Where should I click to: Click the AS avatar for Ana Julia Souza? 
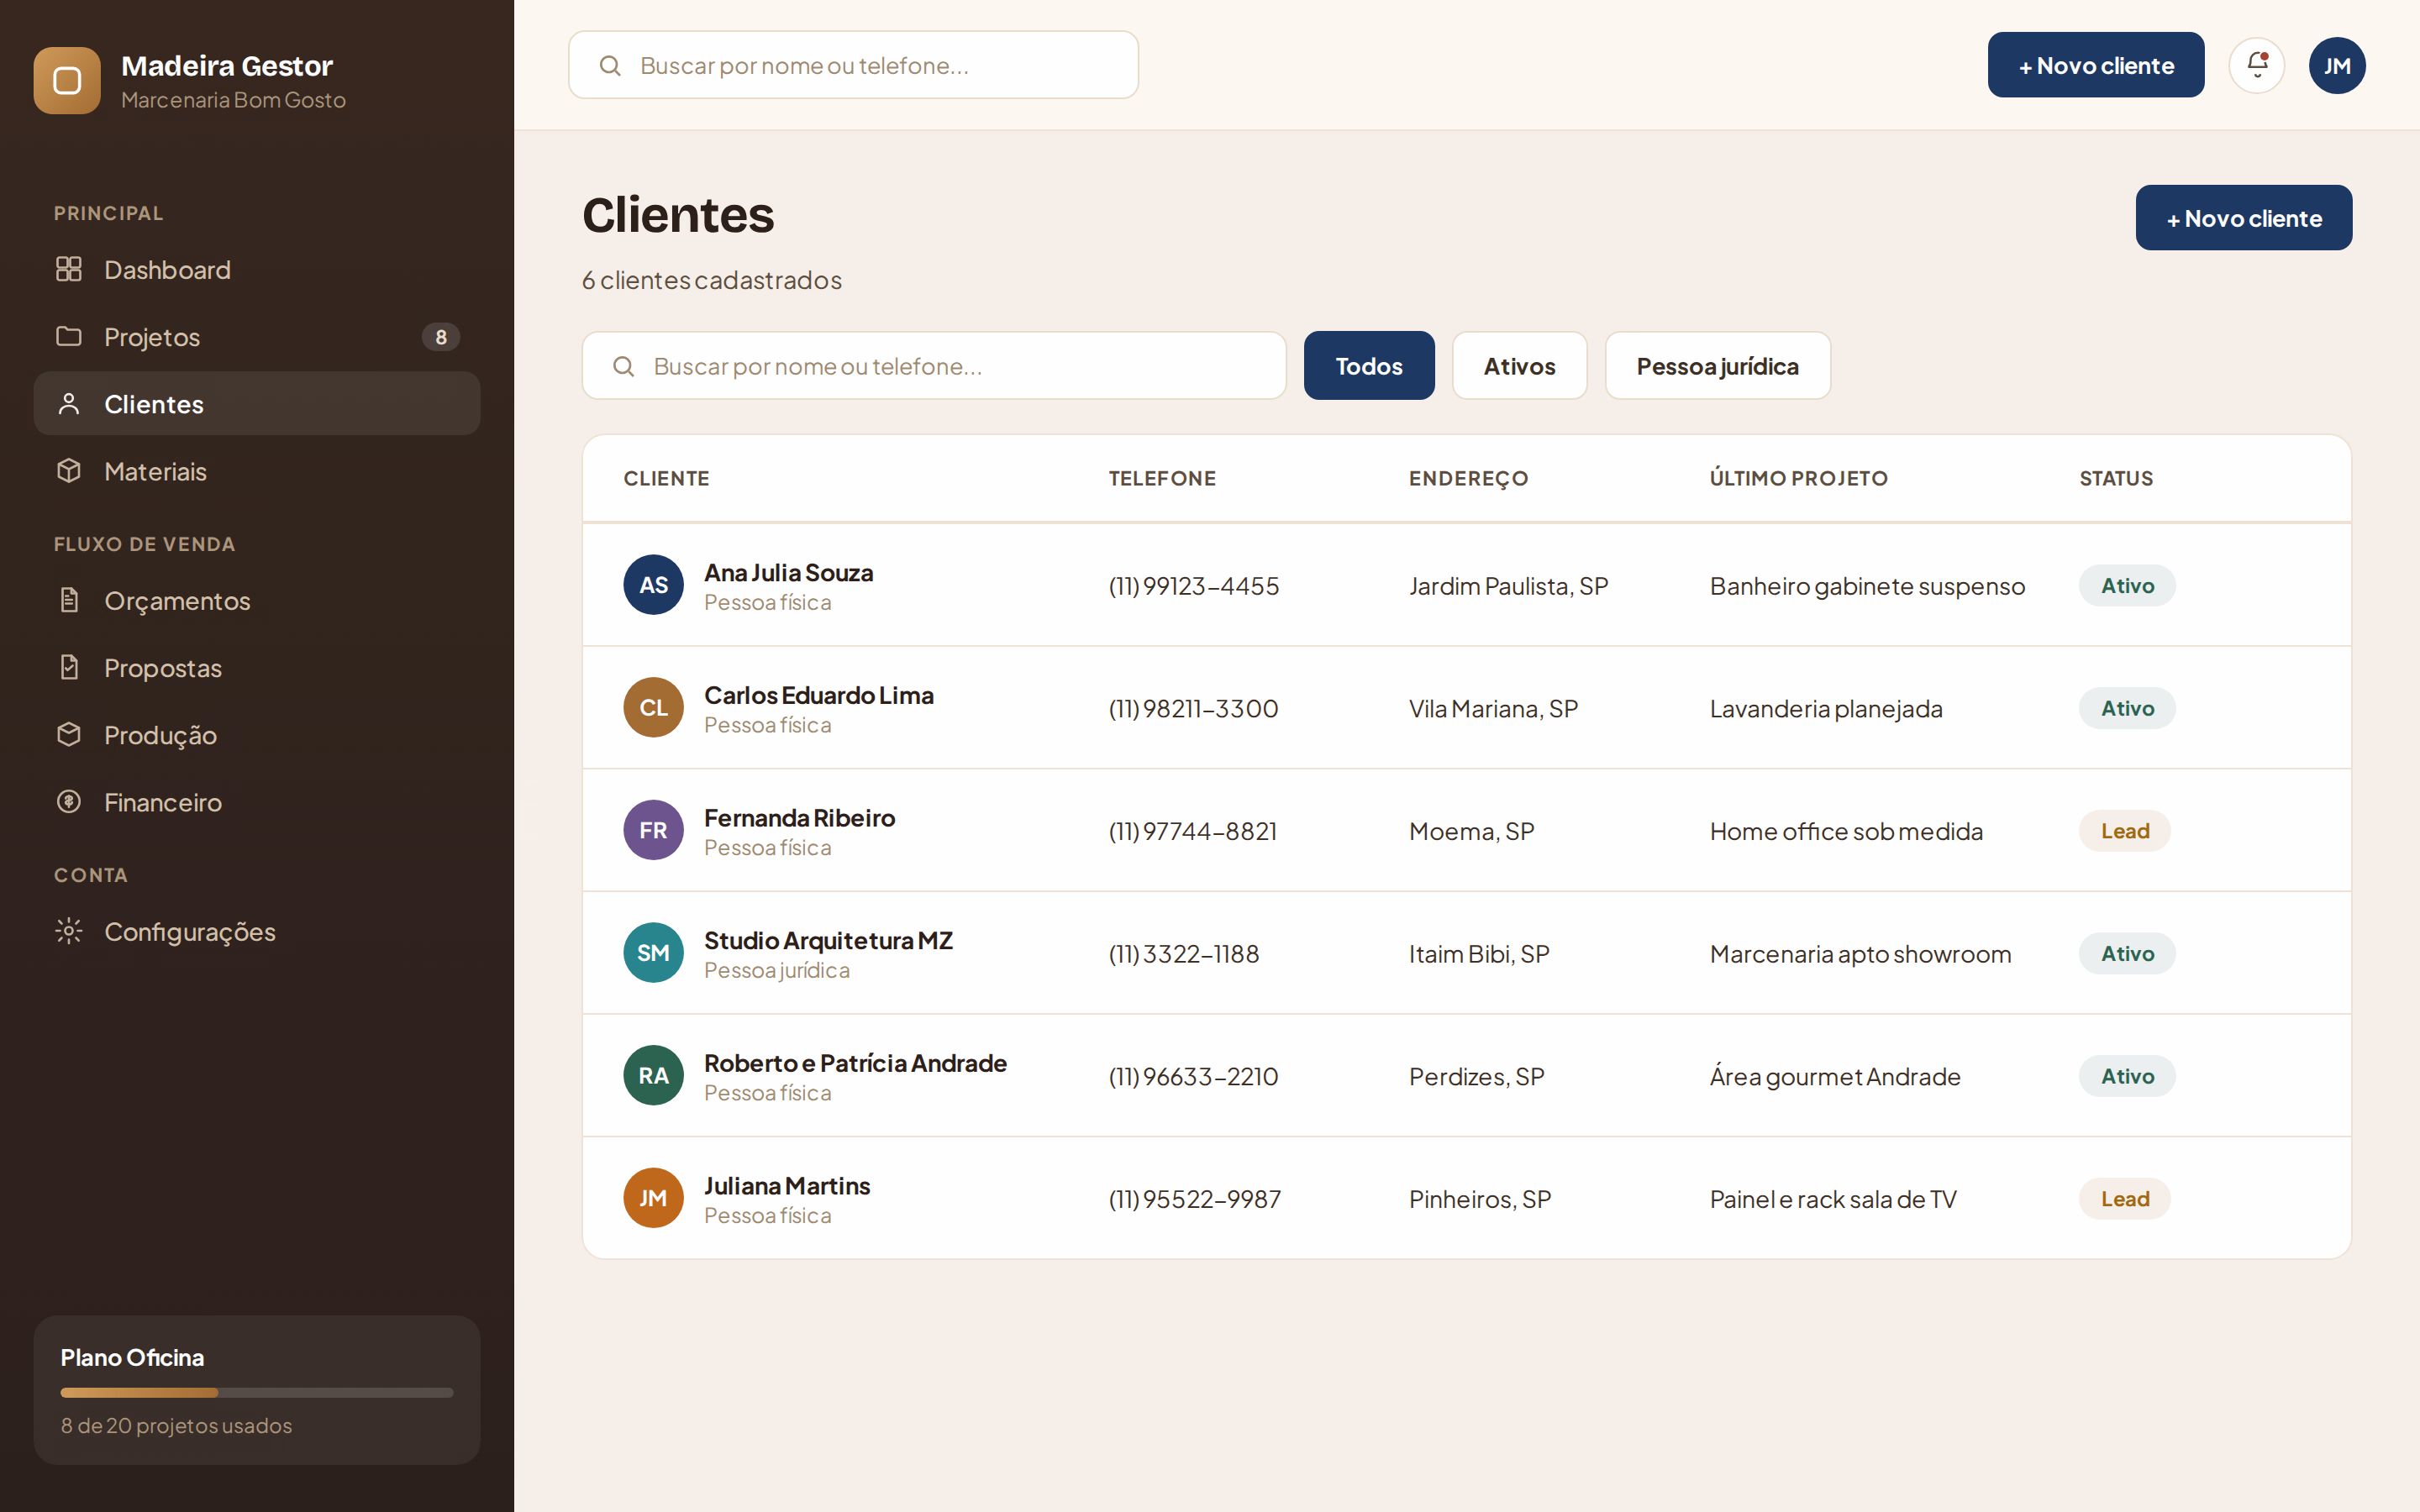(x=653, y=585)
